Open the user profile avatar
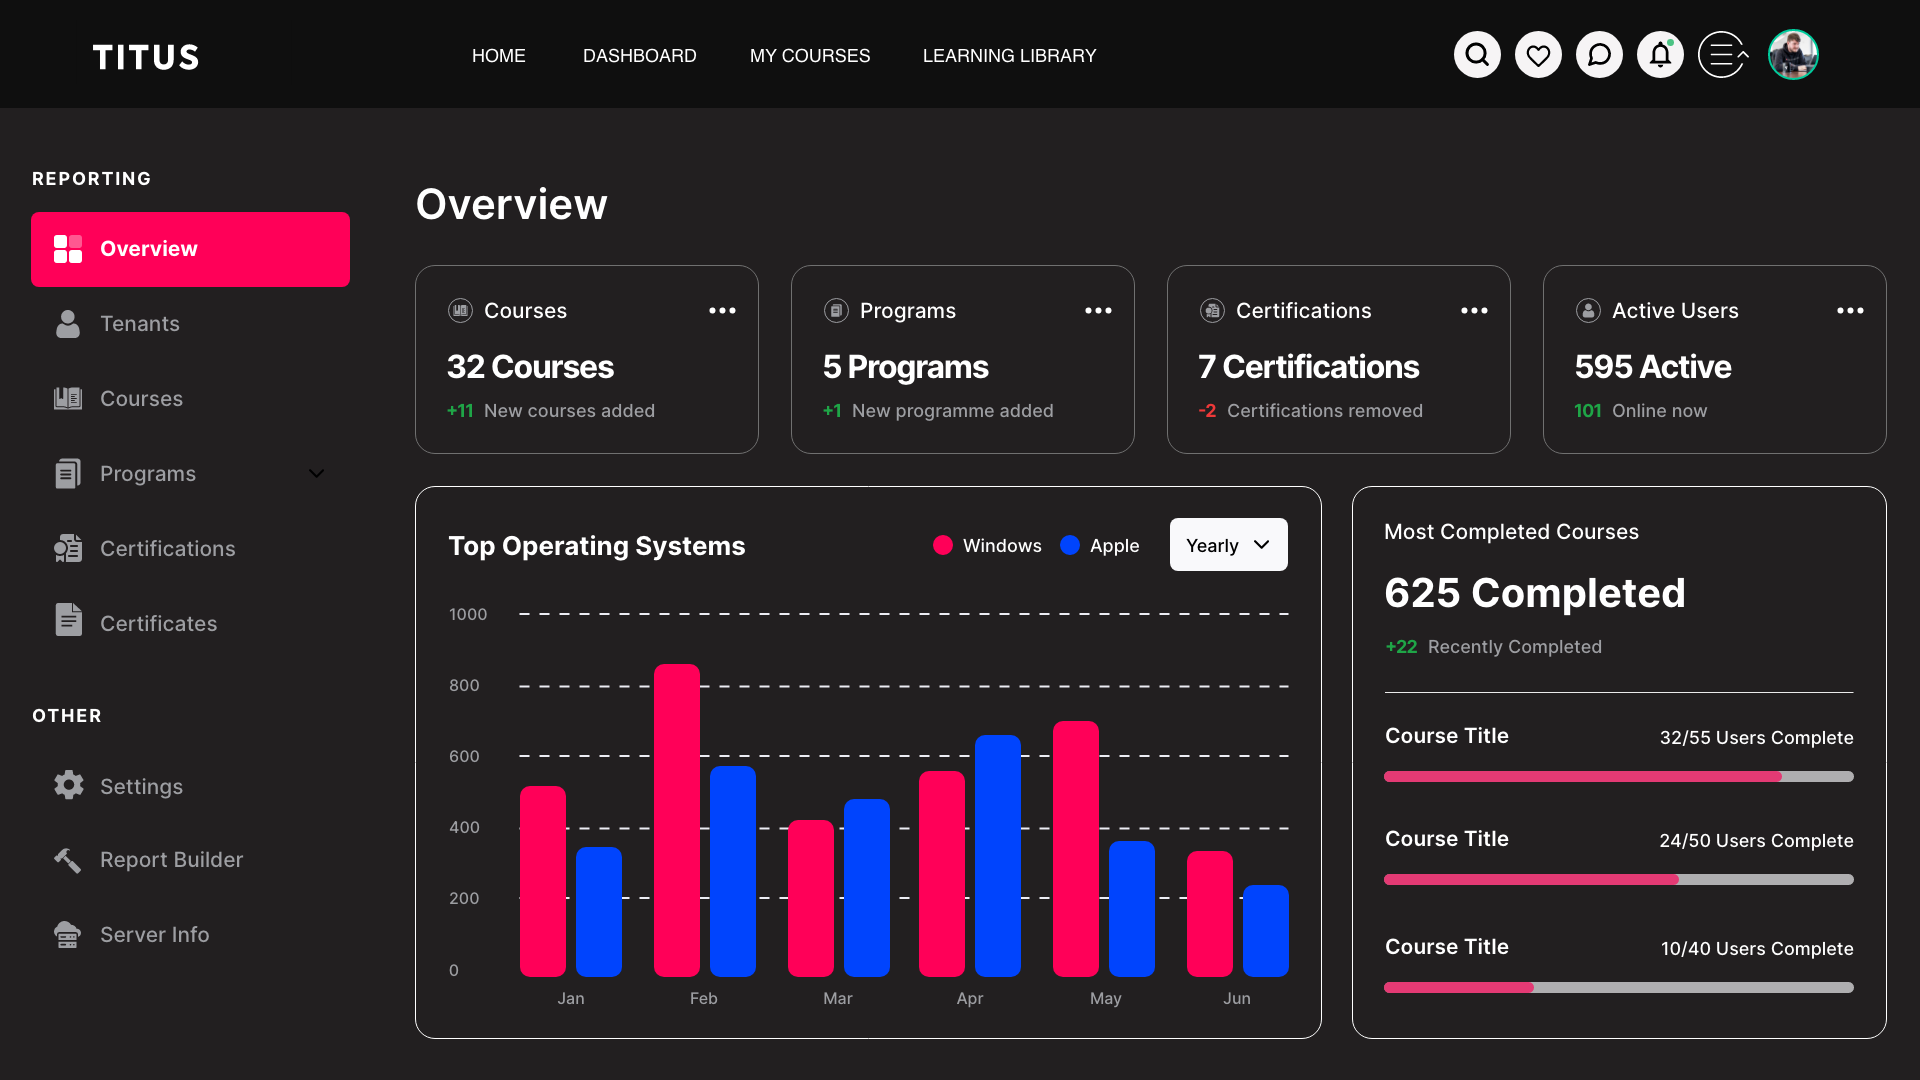This screenshot has height=1080, width=1920. pos(1793,55)
